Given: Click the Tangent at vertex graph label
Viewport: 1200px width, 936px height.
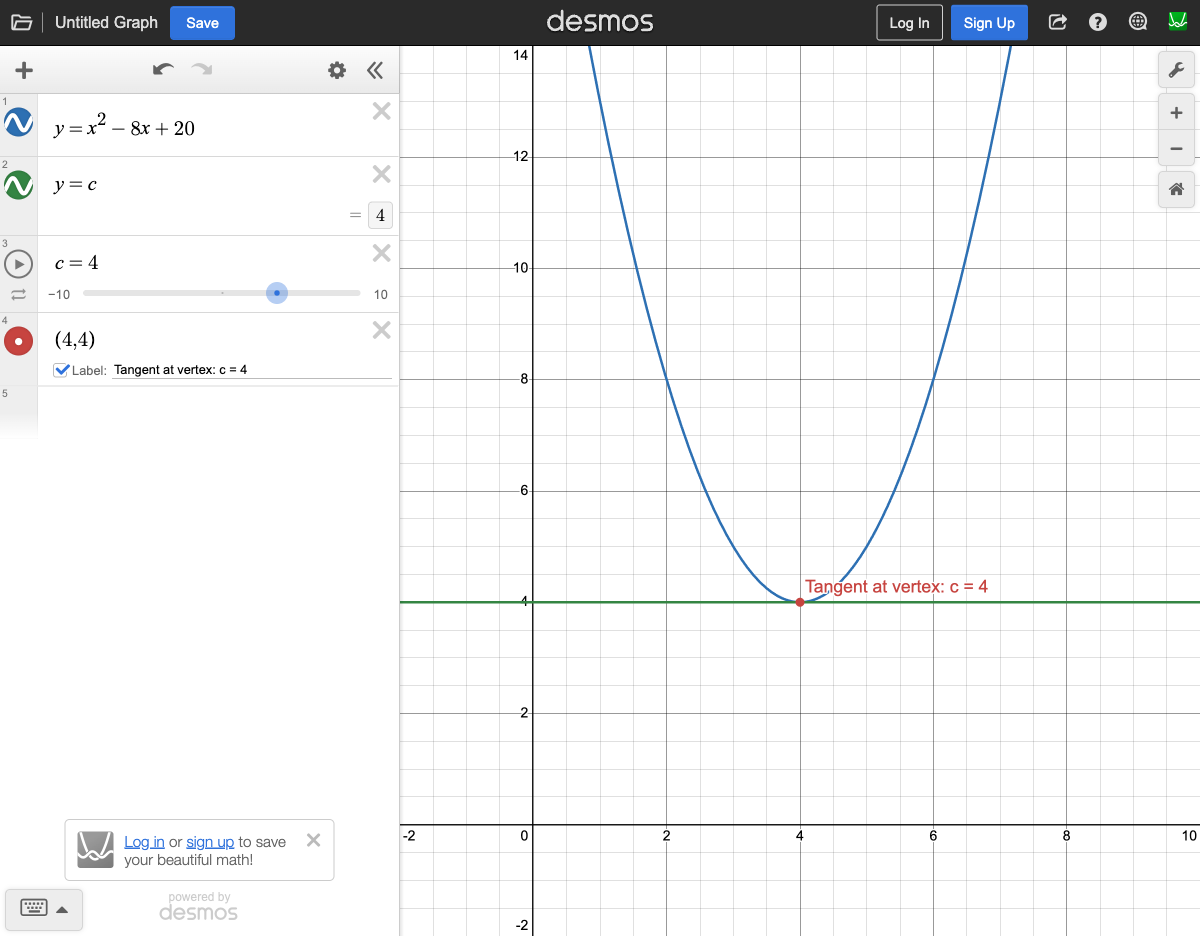Looking at the screenshot, I should 896,587.
